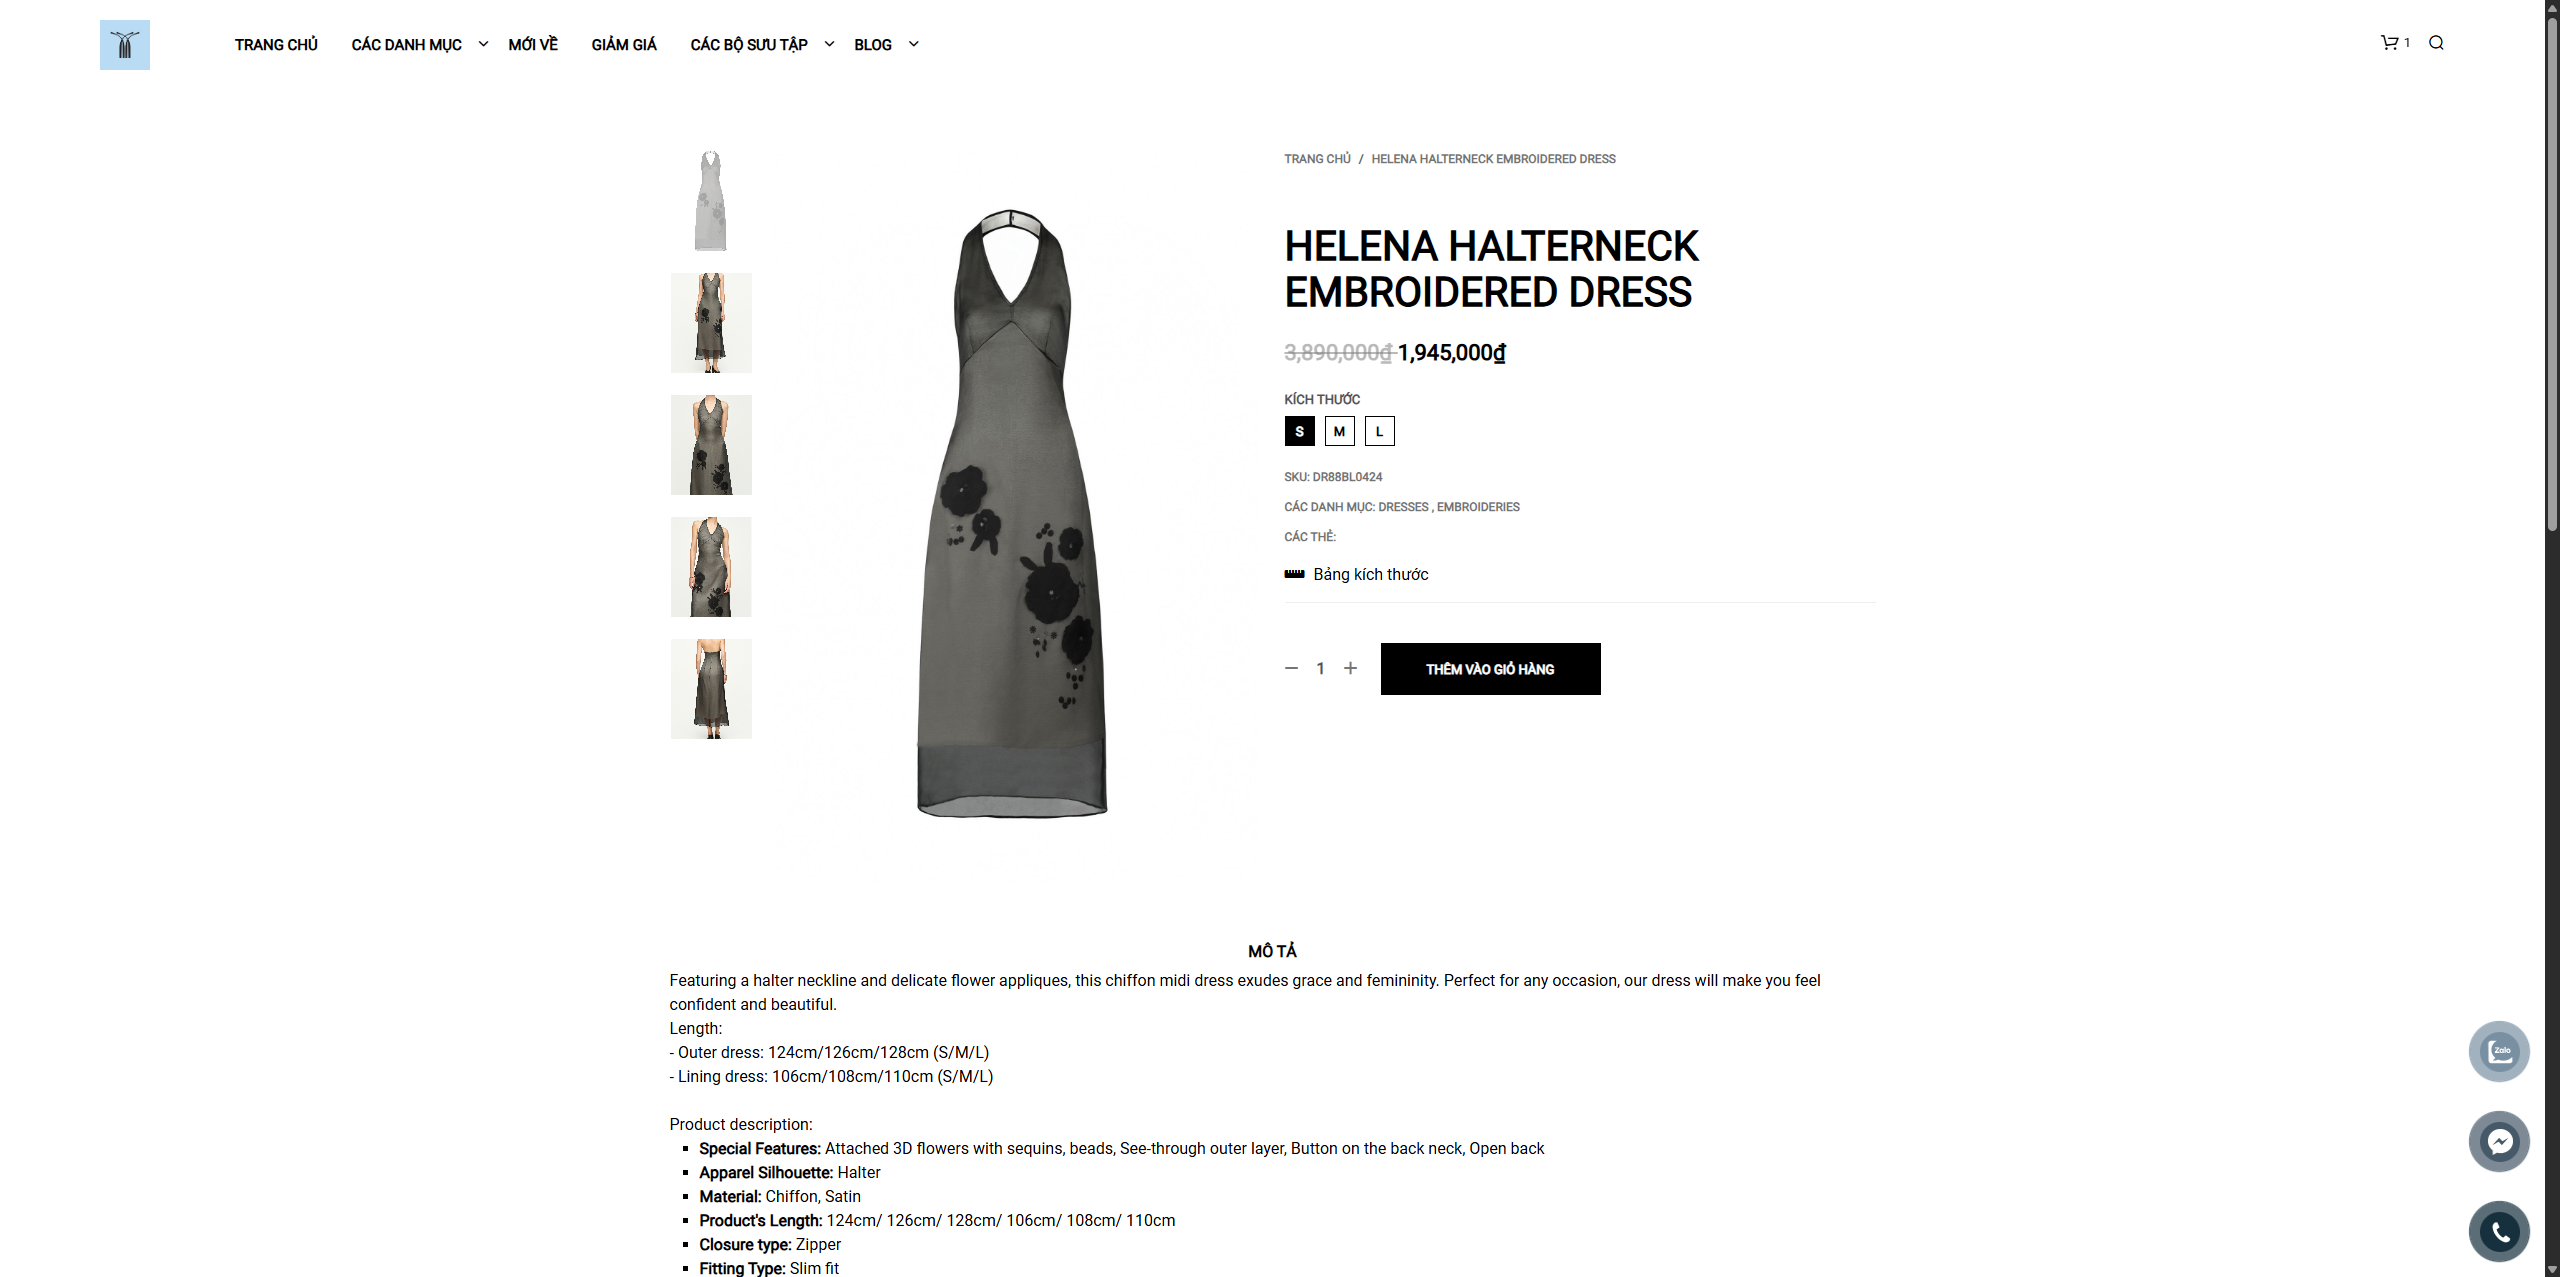Expand the CÁC DANH MỤC dropdown arrow
The width and height of the screenshot is (2560, 1277).
[483, 44]
